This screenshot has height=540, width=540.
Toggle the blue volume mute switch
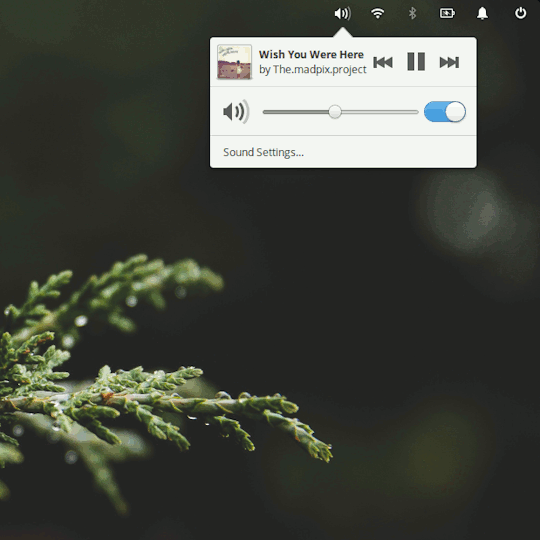445,112
